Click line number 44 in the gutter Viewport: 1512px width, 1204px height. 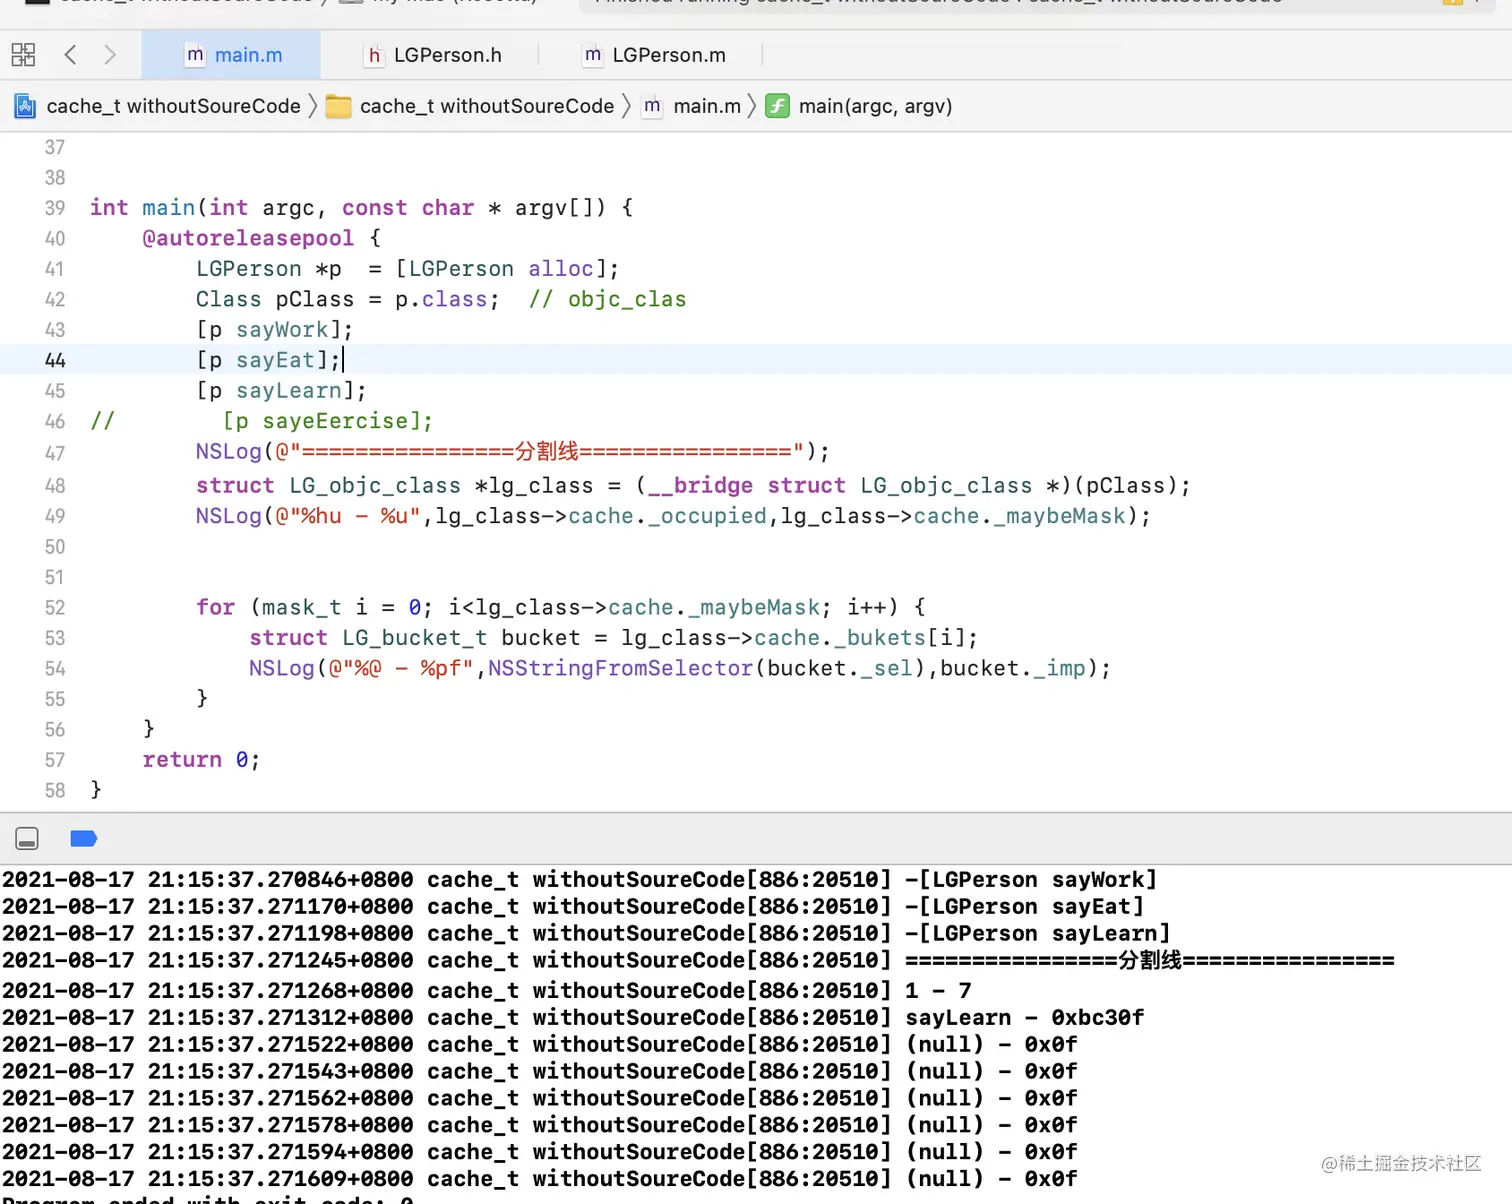pos(55,360)
